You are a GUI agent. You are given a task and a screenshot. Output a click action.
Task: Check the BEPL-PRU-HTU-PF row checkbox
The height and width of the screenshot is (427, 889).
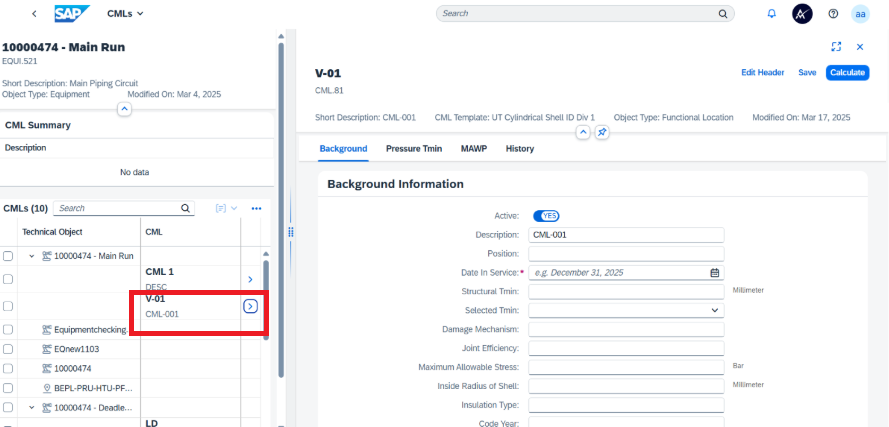(8, 388)
